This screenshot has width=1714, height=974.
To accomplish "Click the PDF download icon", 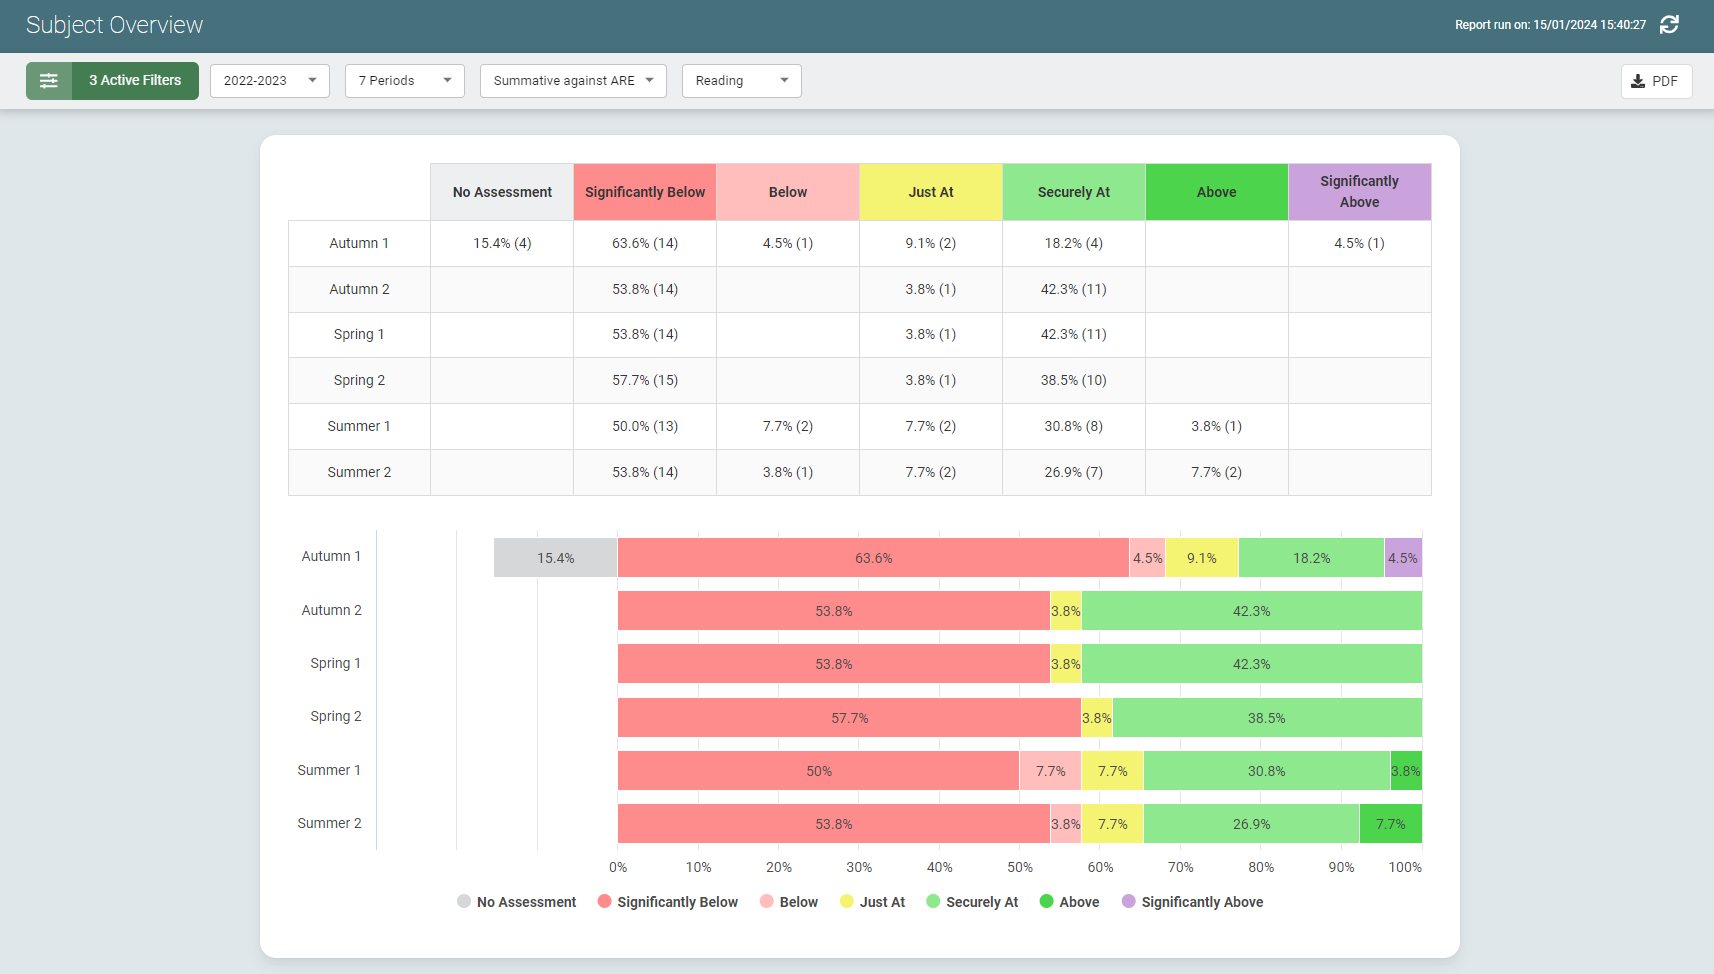I will pyautogui.click(x=1638, y=81).
